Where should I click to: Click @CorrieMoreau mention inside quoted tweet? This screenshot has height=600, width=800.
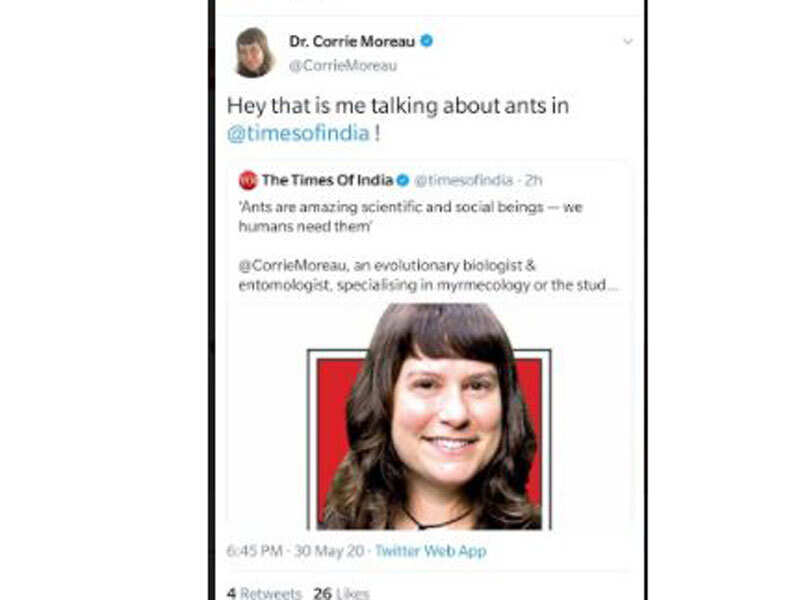pyautogui.click(x=288, y=266)
